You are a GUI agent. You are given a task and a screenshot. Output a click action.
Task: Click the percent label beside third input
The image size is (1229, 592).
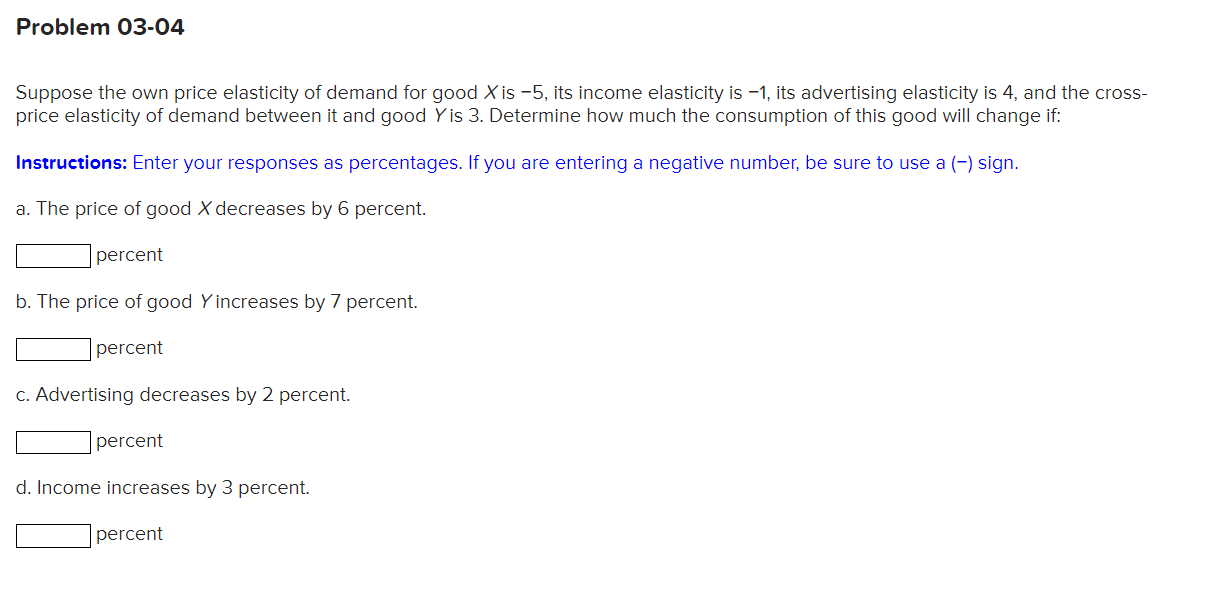click(x=130, y=441)
